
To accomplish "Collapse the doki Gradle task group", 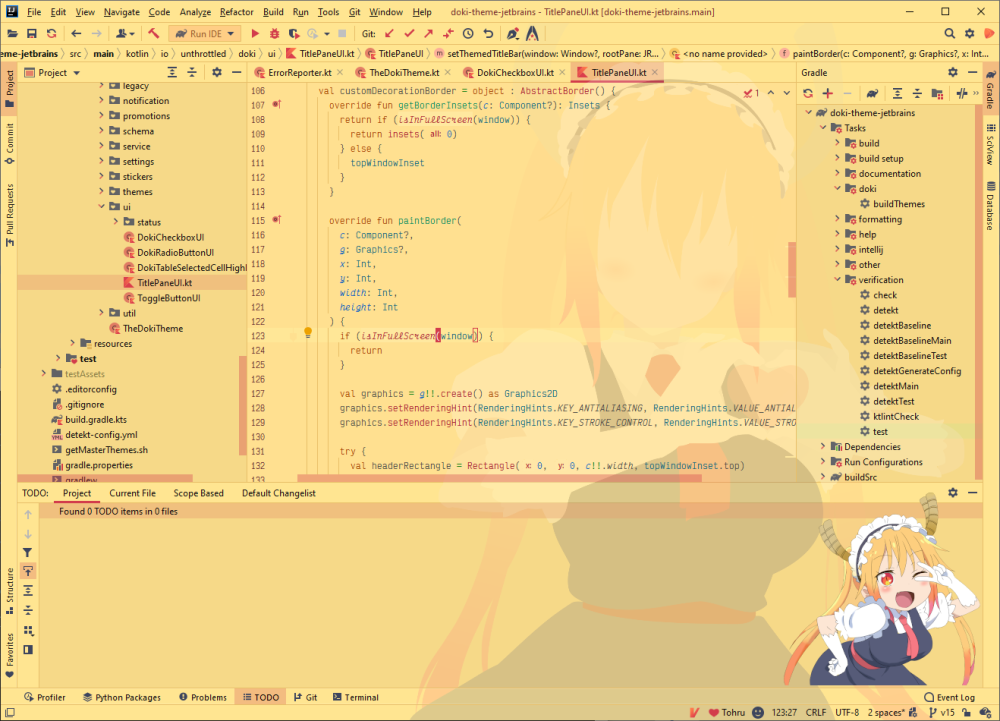I will 838,189.
